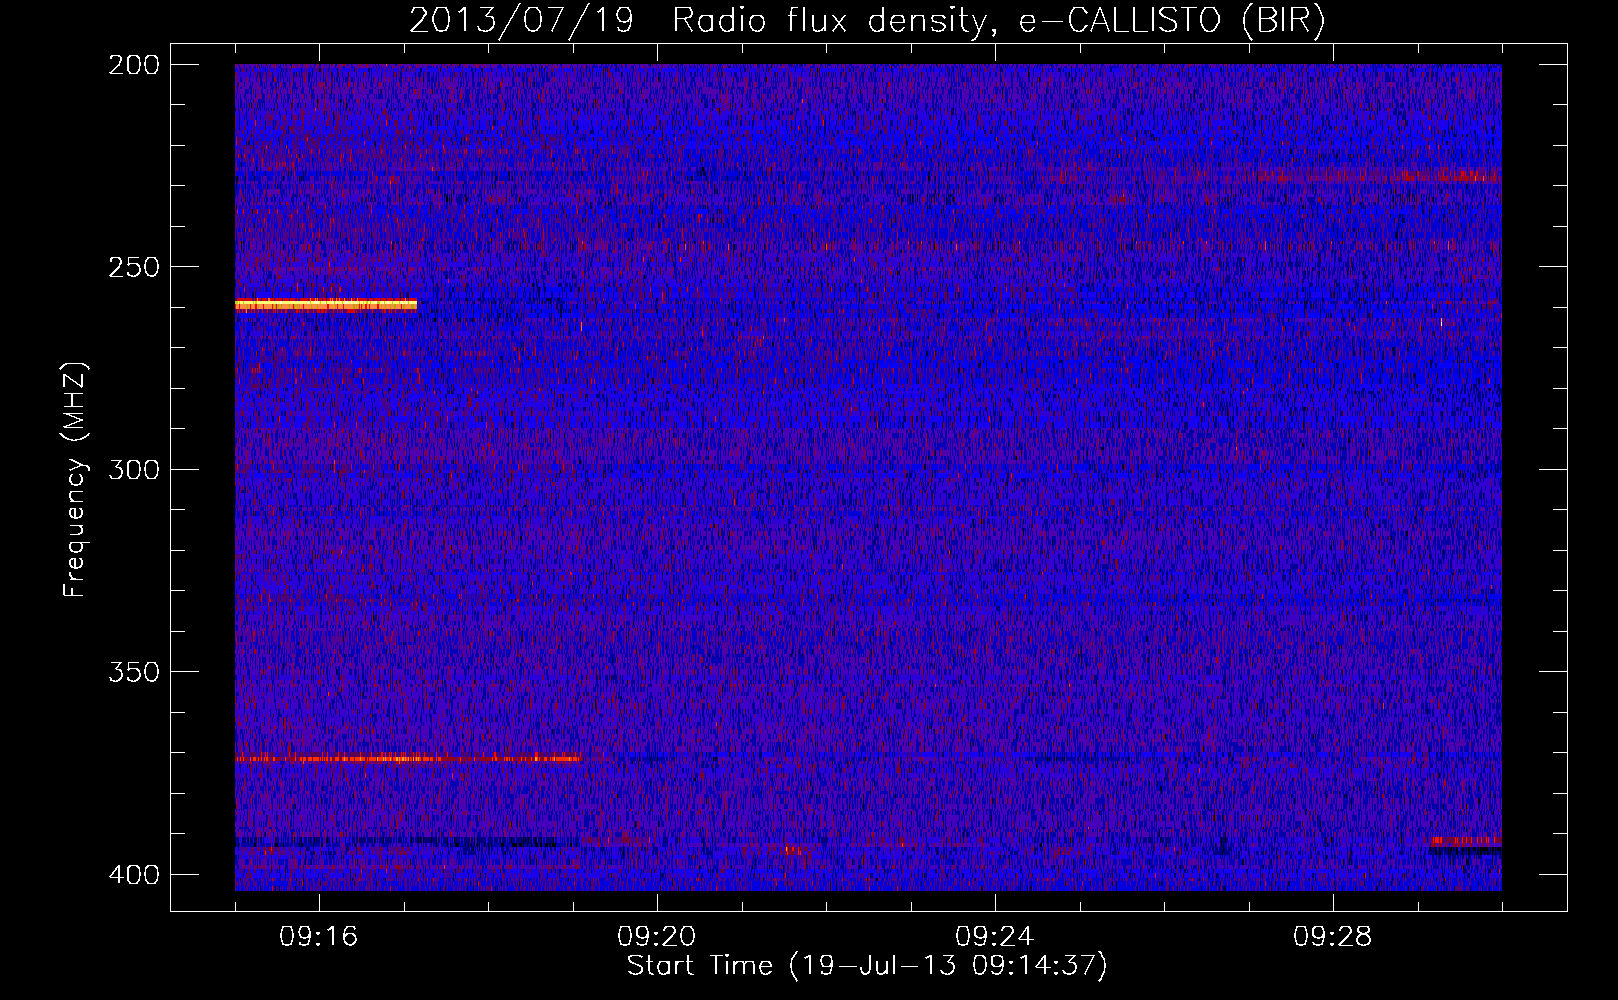The image size is (1618, 1000).
Task: Select the "Frequency (MHZ)" y-axis label
Action: [75, 479]
